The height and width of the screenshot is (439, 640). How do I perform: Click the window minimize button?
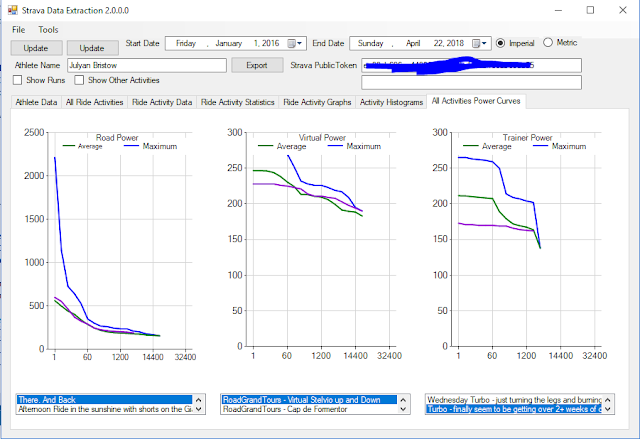[x=558, y=10]
